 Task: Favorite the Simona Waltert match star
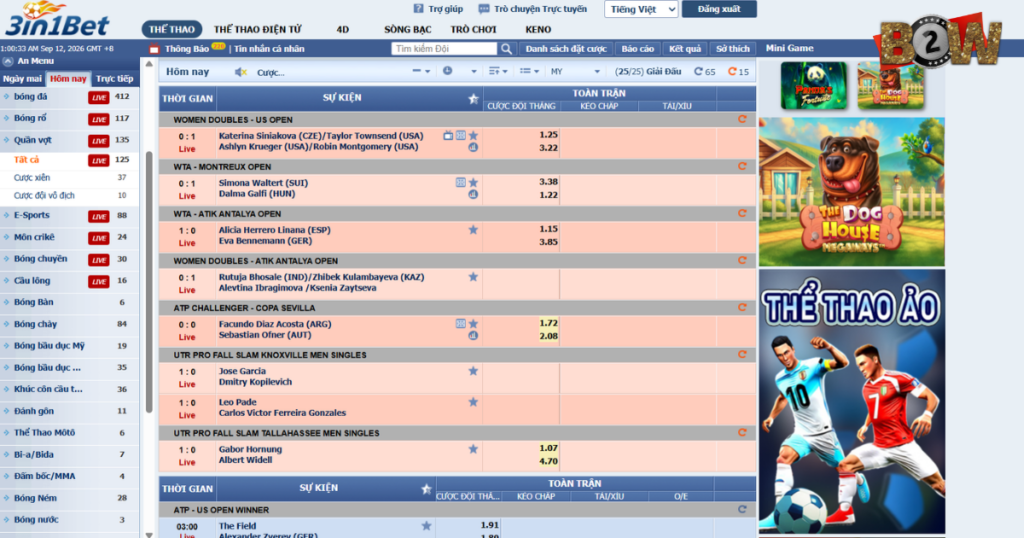pyautogui.click(x=473, y=183)
